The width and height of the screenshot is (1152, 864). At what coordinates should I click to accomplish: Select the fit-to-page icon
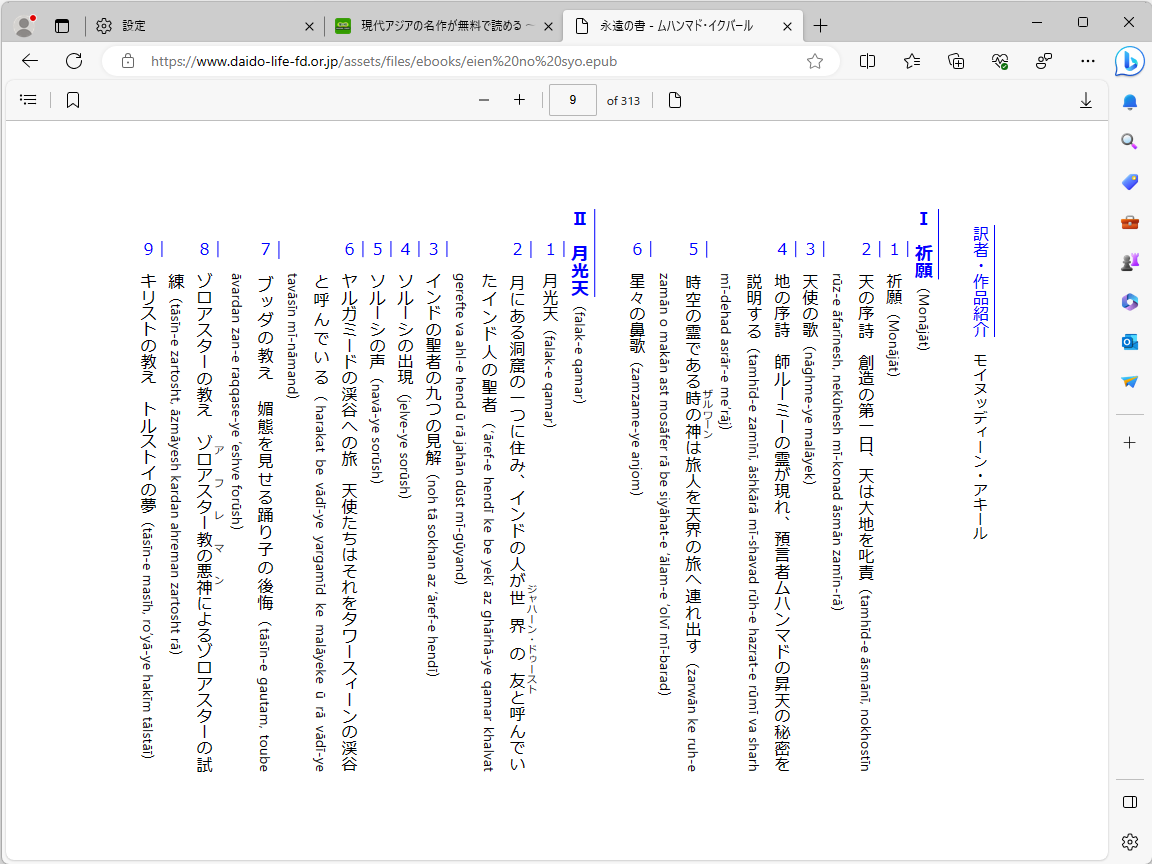pyautogui.click(x=674, y=99)
